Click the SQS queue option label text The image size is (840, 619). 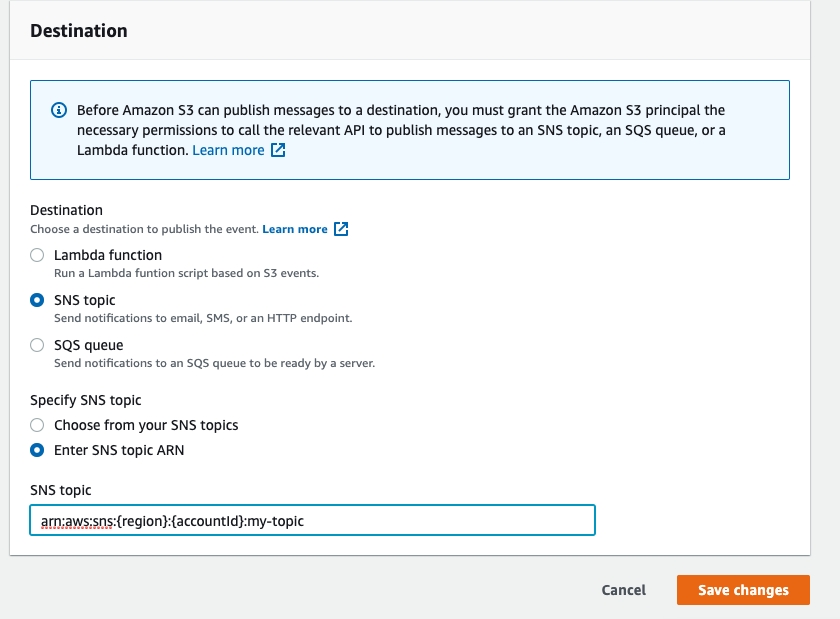click(89, 345)
